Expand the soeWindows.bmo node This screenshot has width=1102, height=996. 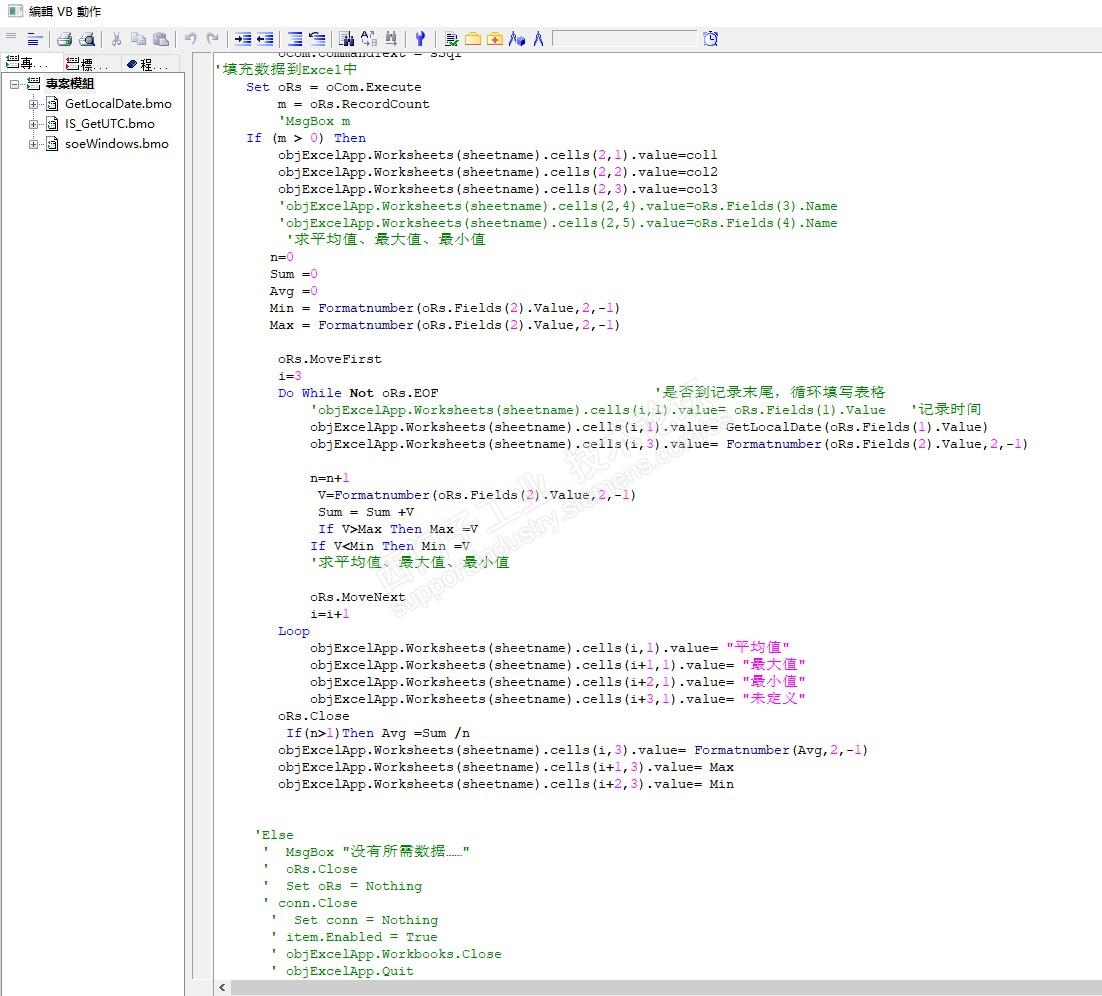coord(33,144)
